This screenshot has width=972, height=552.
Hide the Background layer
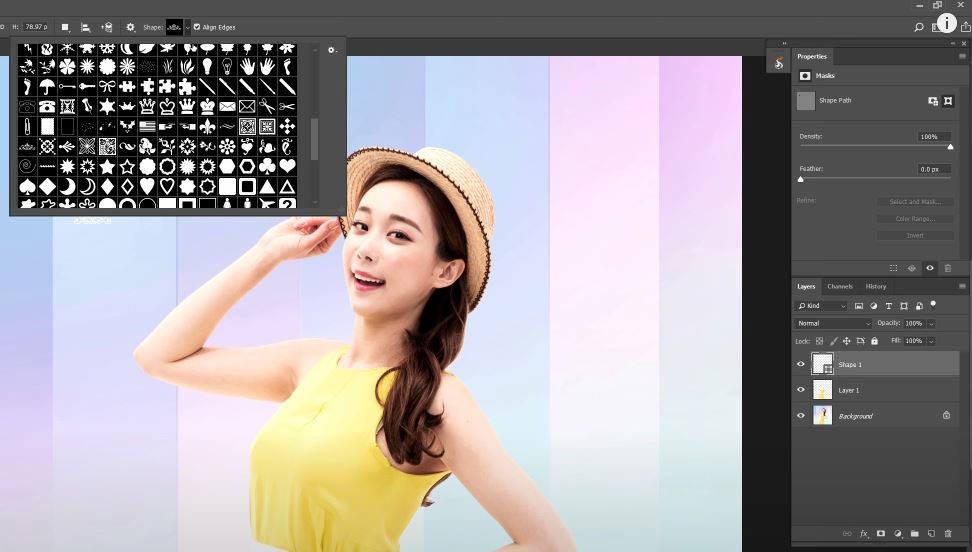pyautogui.click(x=800, y=416)
